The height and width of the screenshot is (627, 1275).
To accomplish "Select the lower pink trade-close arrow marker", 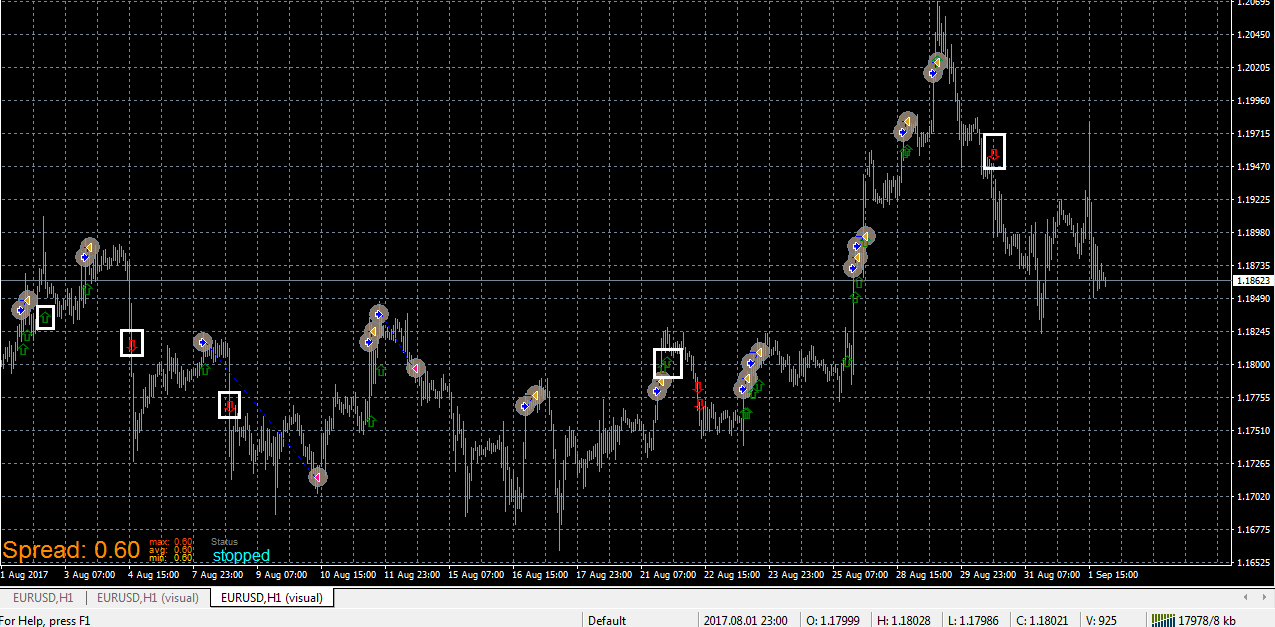I will tap(318, 477).
